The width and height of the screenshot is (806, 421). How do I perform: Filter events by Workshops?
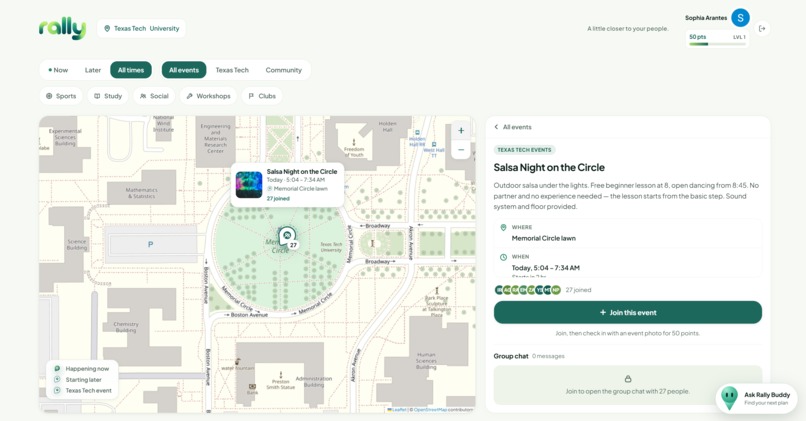point(208,96)
